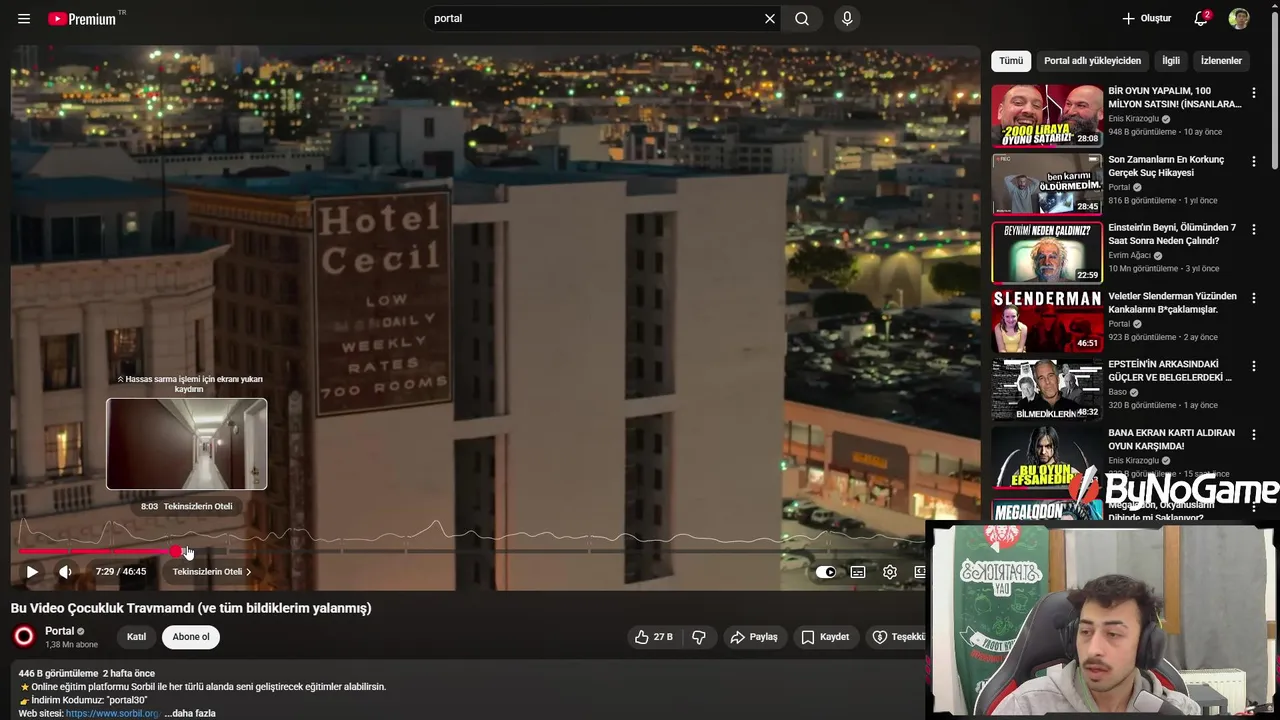This screenshot has width=1280, height=720.
Task: Select the İlgili filter chip
Action: (x=1171, y=61)
